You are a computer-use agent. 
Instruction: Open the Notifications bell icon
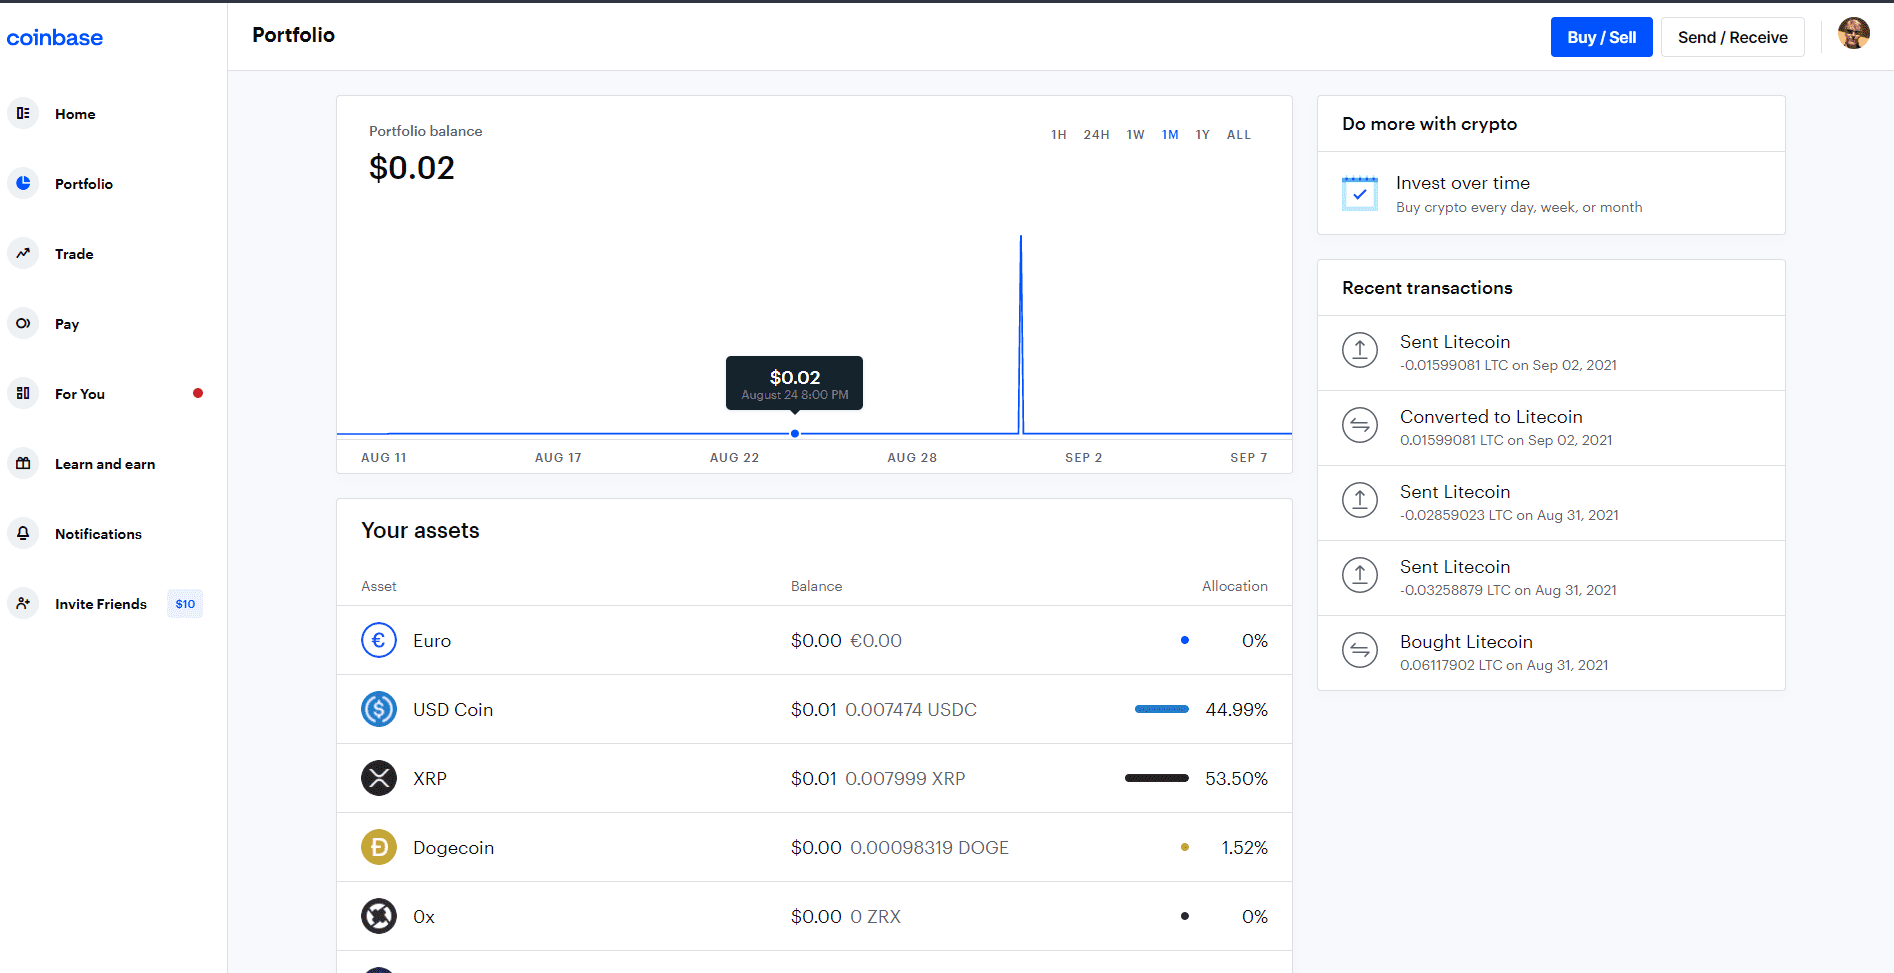23,533
